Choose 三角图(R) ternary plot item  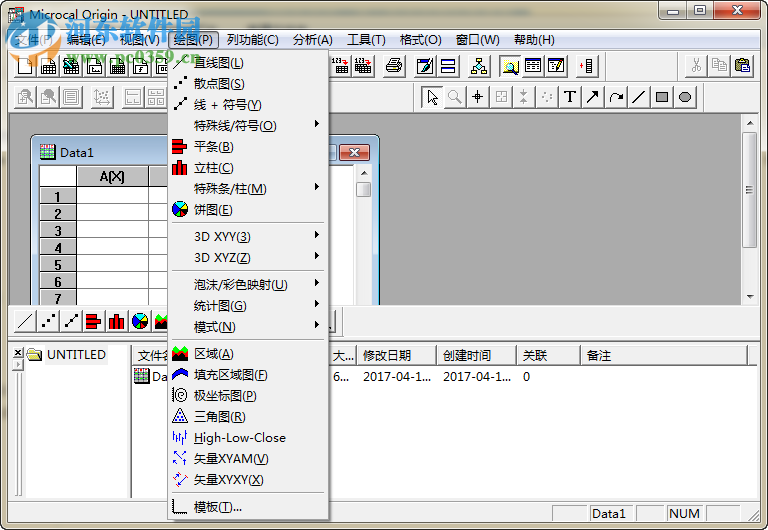(248, 417)
